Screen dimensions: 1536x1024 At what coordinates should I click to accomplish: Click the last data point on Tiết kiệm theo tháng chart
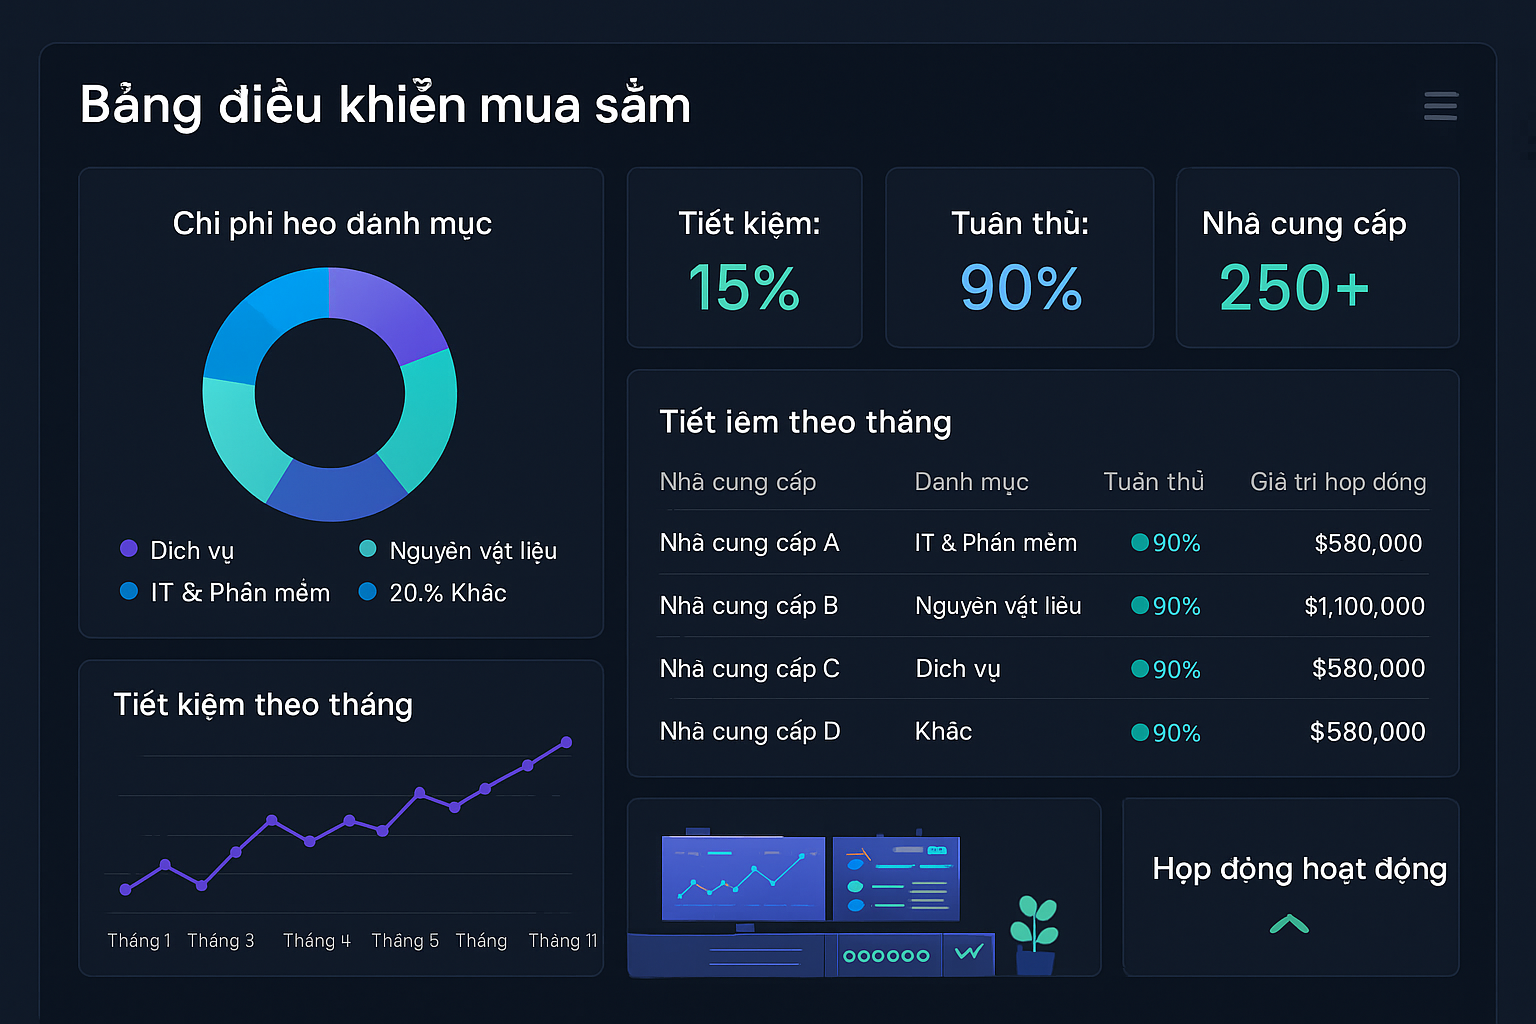pos(565,741)
